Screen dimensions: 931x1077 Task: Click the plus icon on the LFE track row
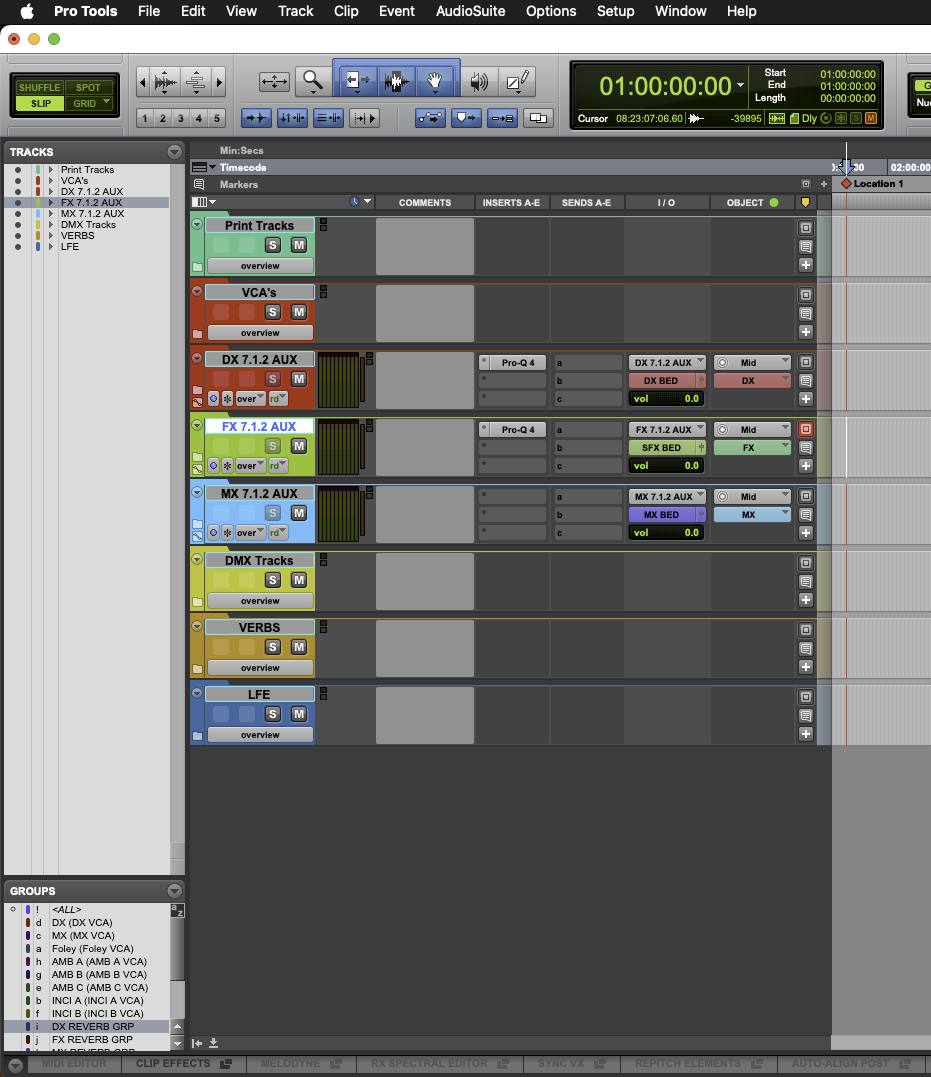tap(806, 734)
